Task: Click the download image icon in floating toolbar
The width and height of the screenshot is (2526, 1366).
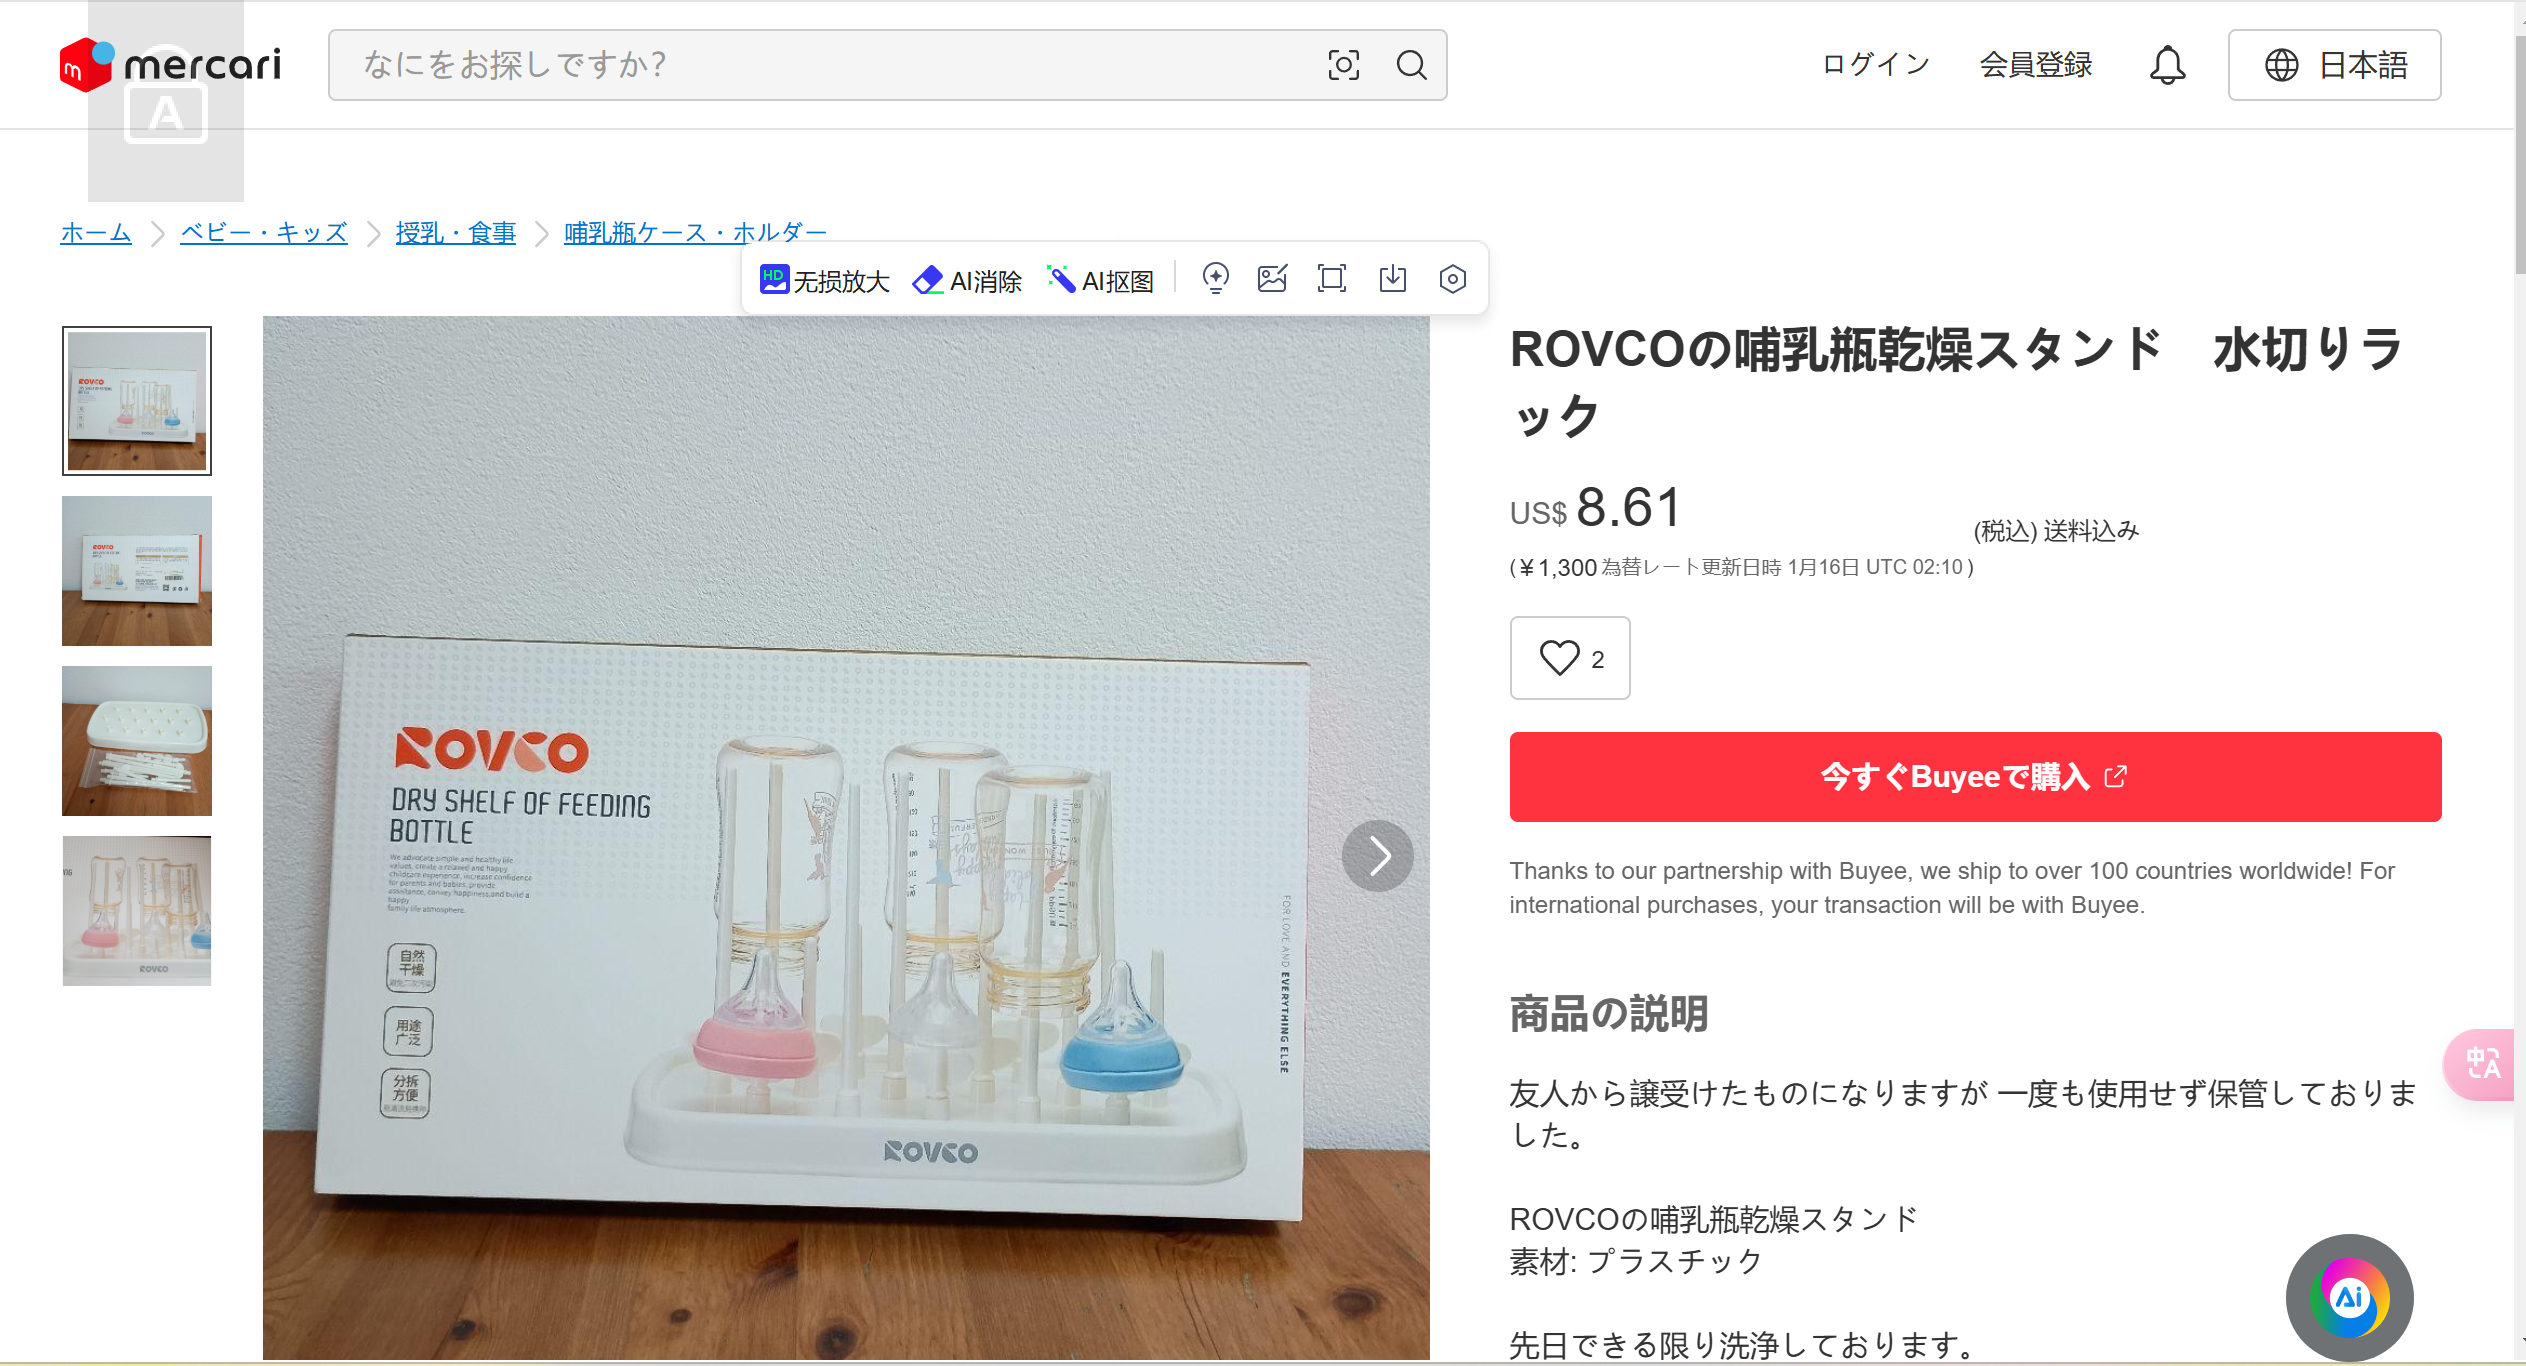Action: 1392,279
